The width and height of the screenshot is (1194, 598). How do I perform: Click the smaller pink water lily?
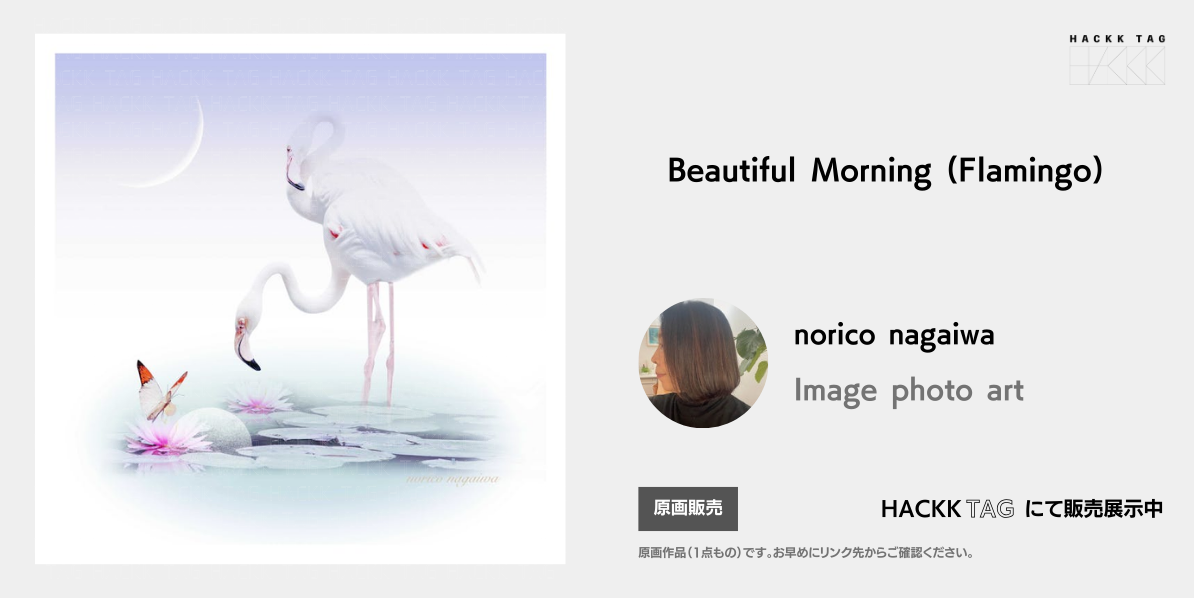pyautogui.click(x=258, y=398)
